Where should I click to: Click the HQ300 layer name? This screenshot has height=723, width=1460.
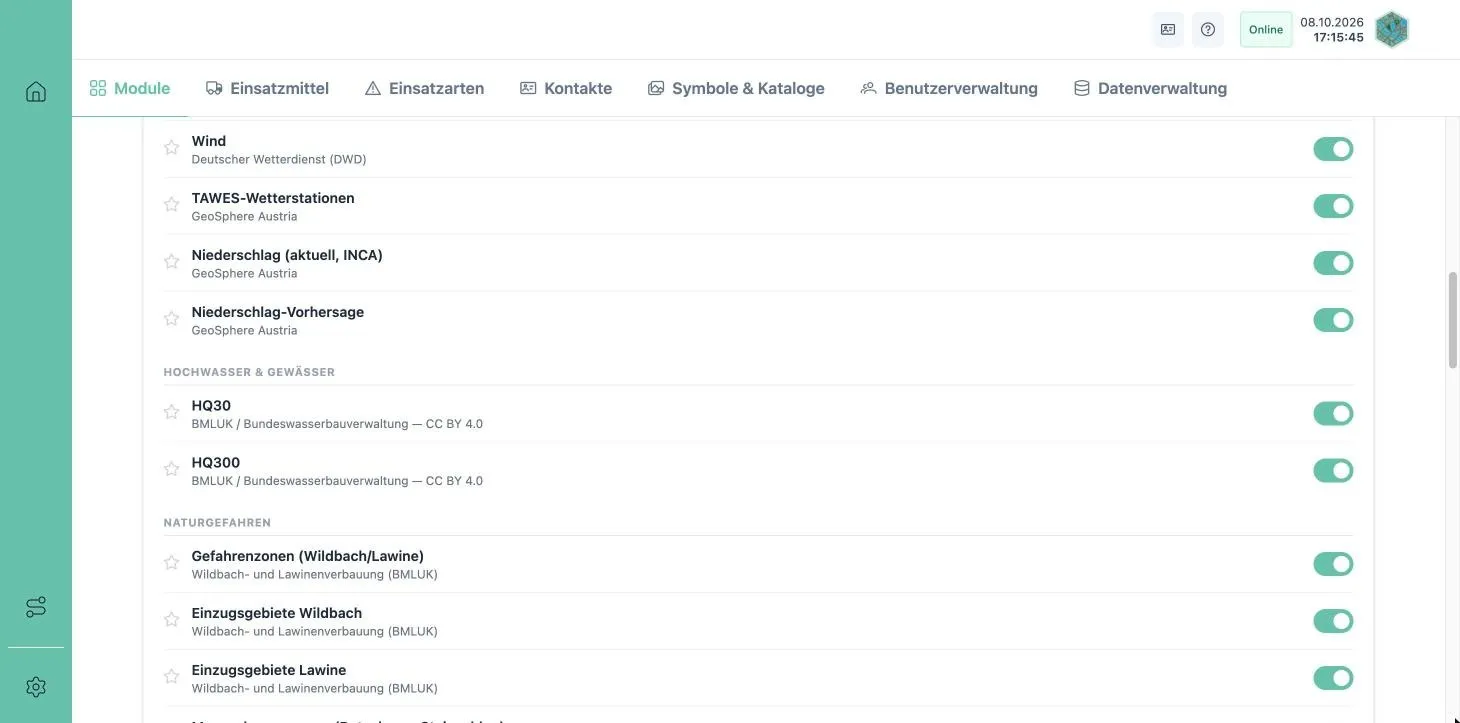[x=216, y=463]
